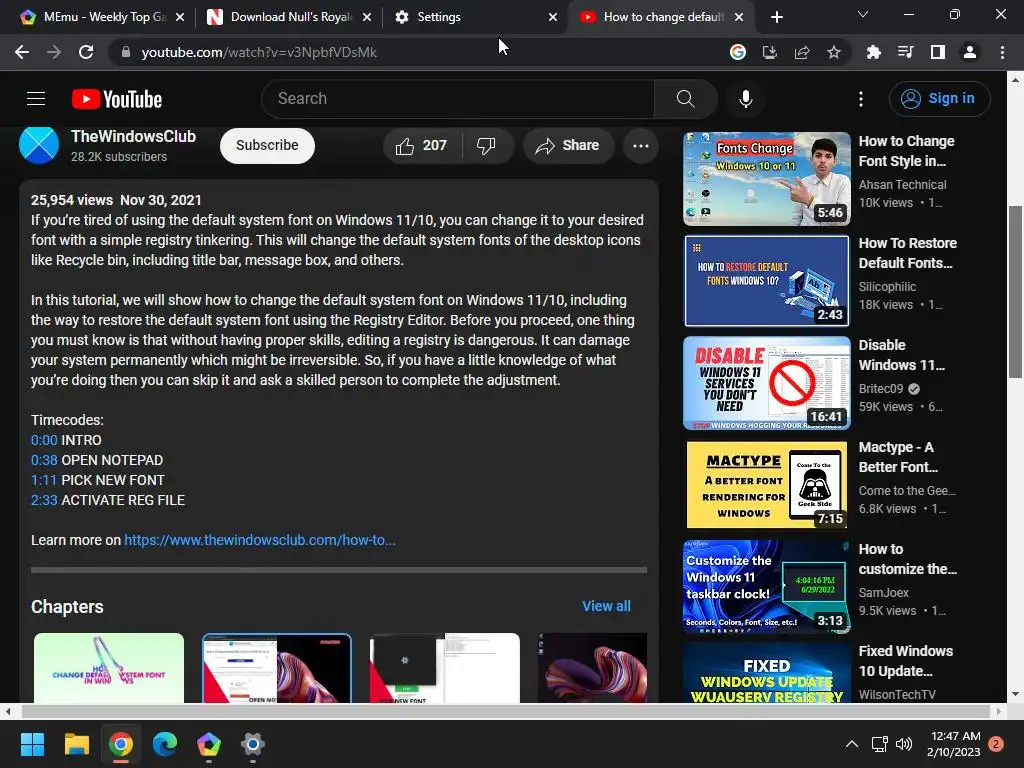Click the Chrome address bar URL
The height and width of the screenshot is (768, 1024).
click(x=259, y=52)
